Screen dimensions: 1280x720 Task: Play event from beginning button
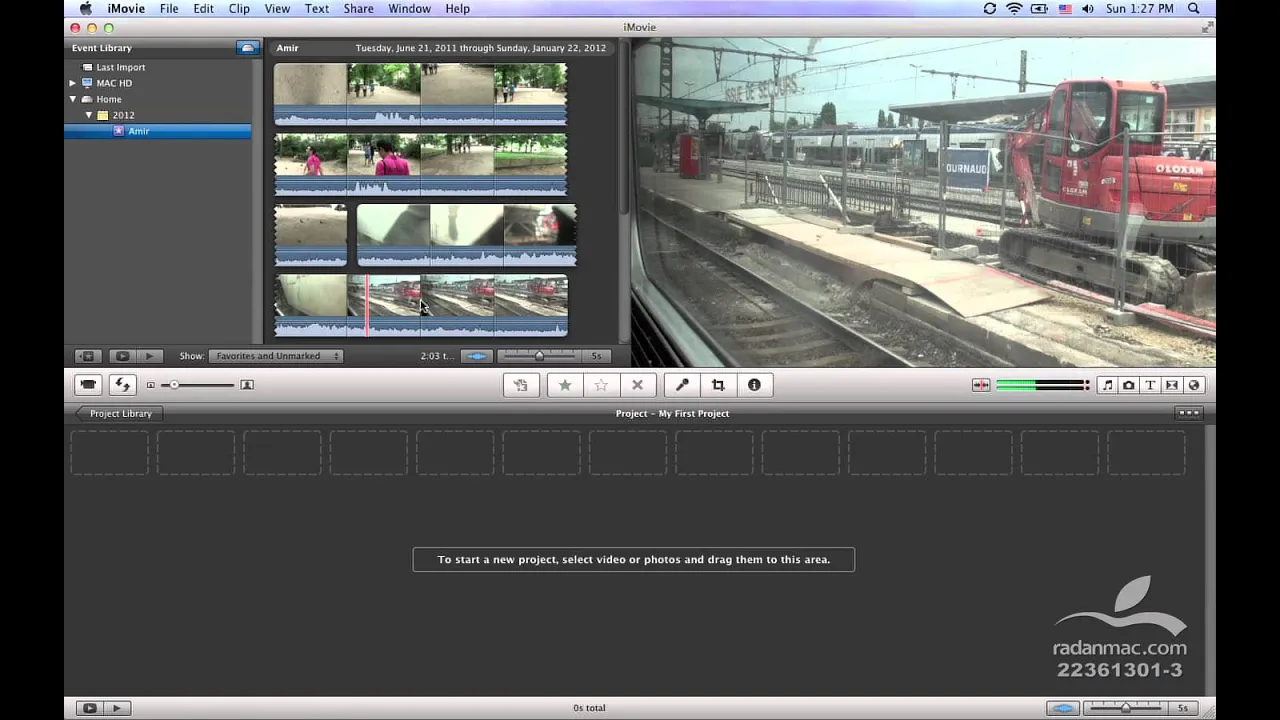pos(149,356)
